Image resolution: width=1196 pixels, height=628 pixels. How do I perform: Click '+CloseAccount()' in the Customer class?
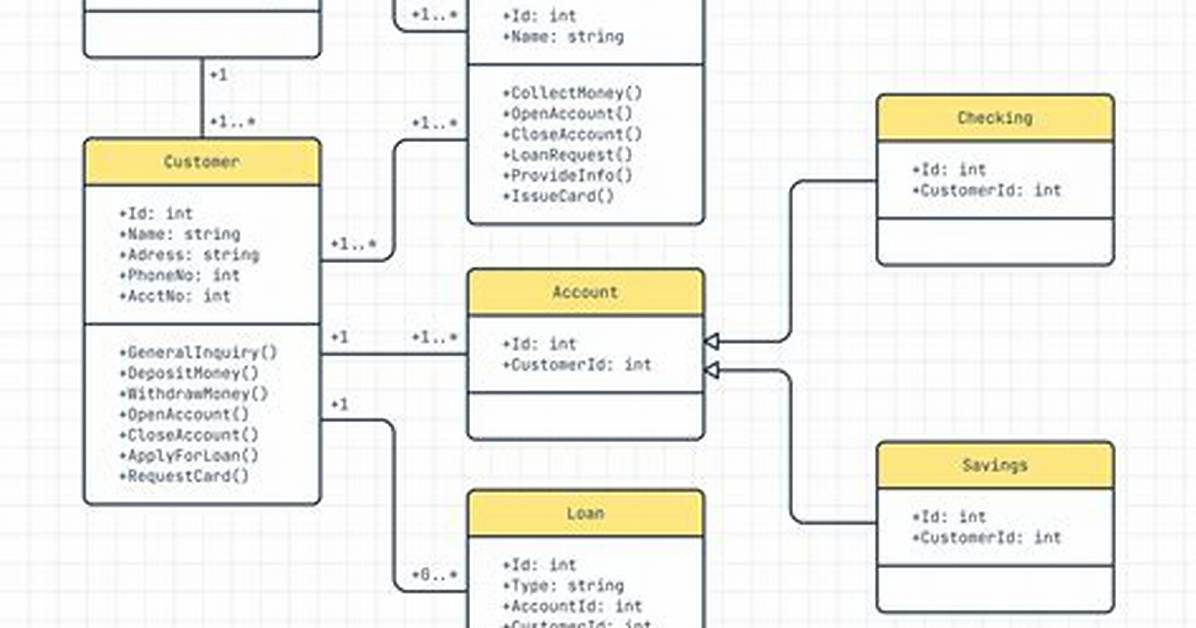click(x=189, y=435)
